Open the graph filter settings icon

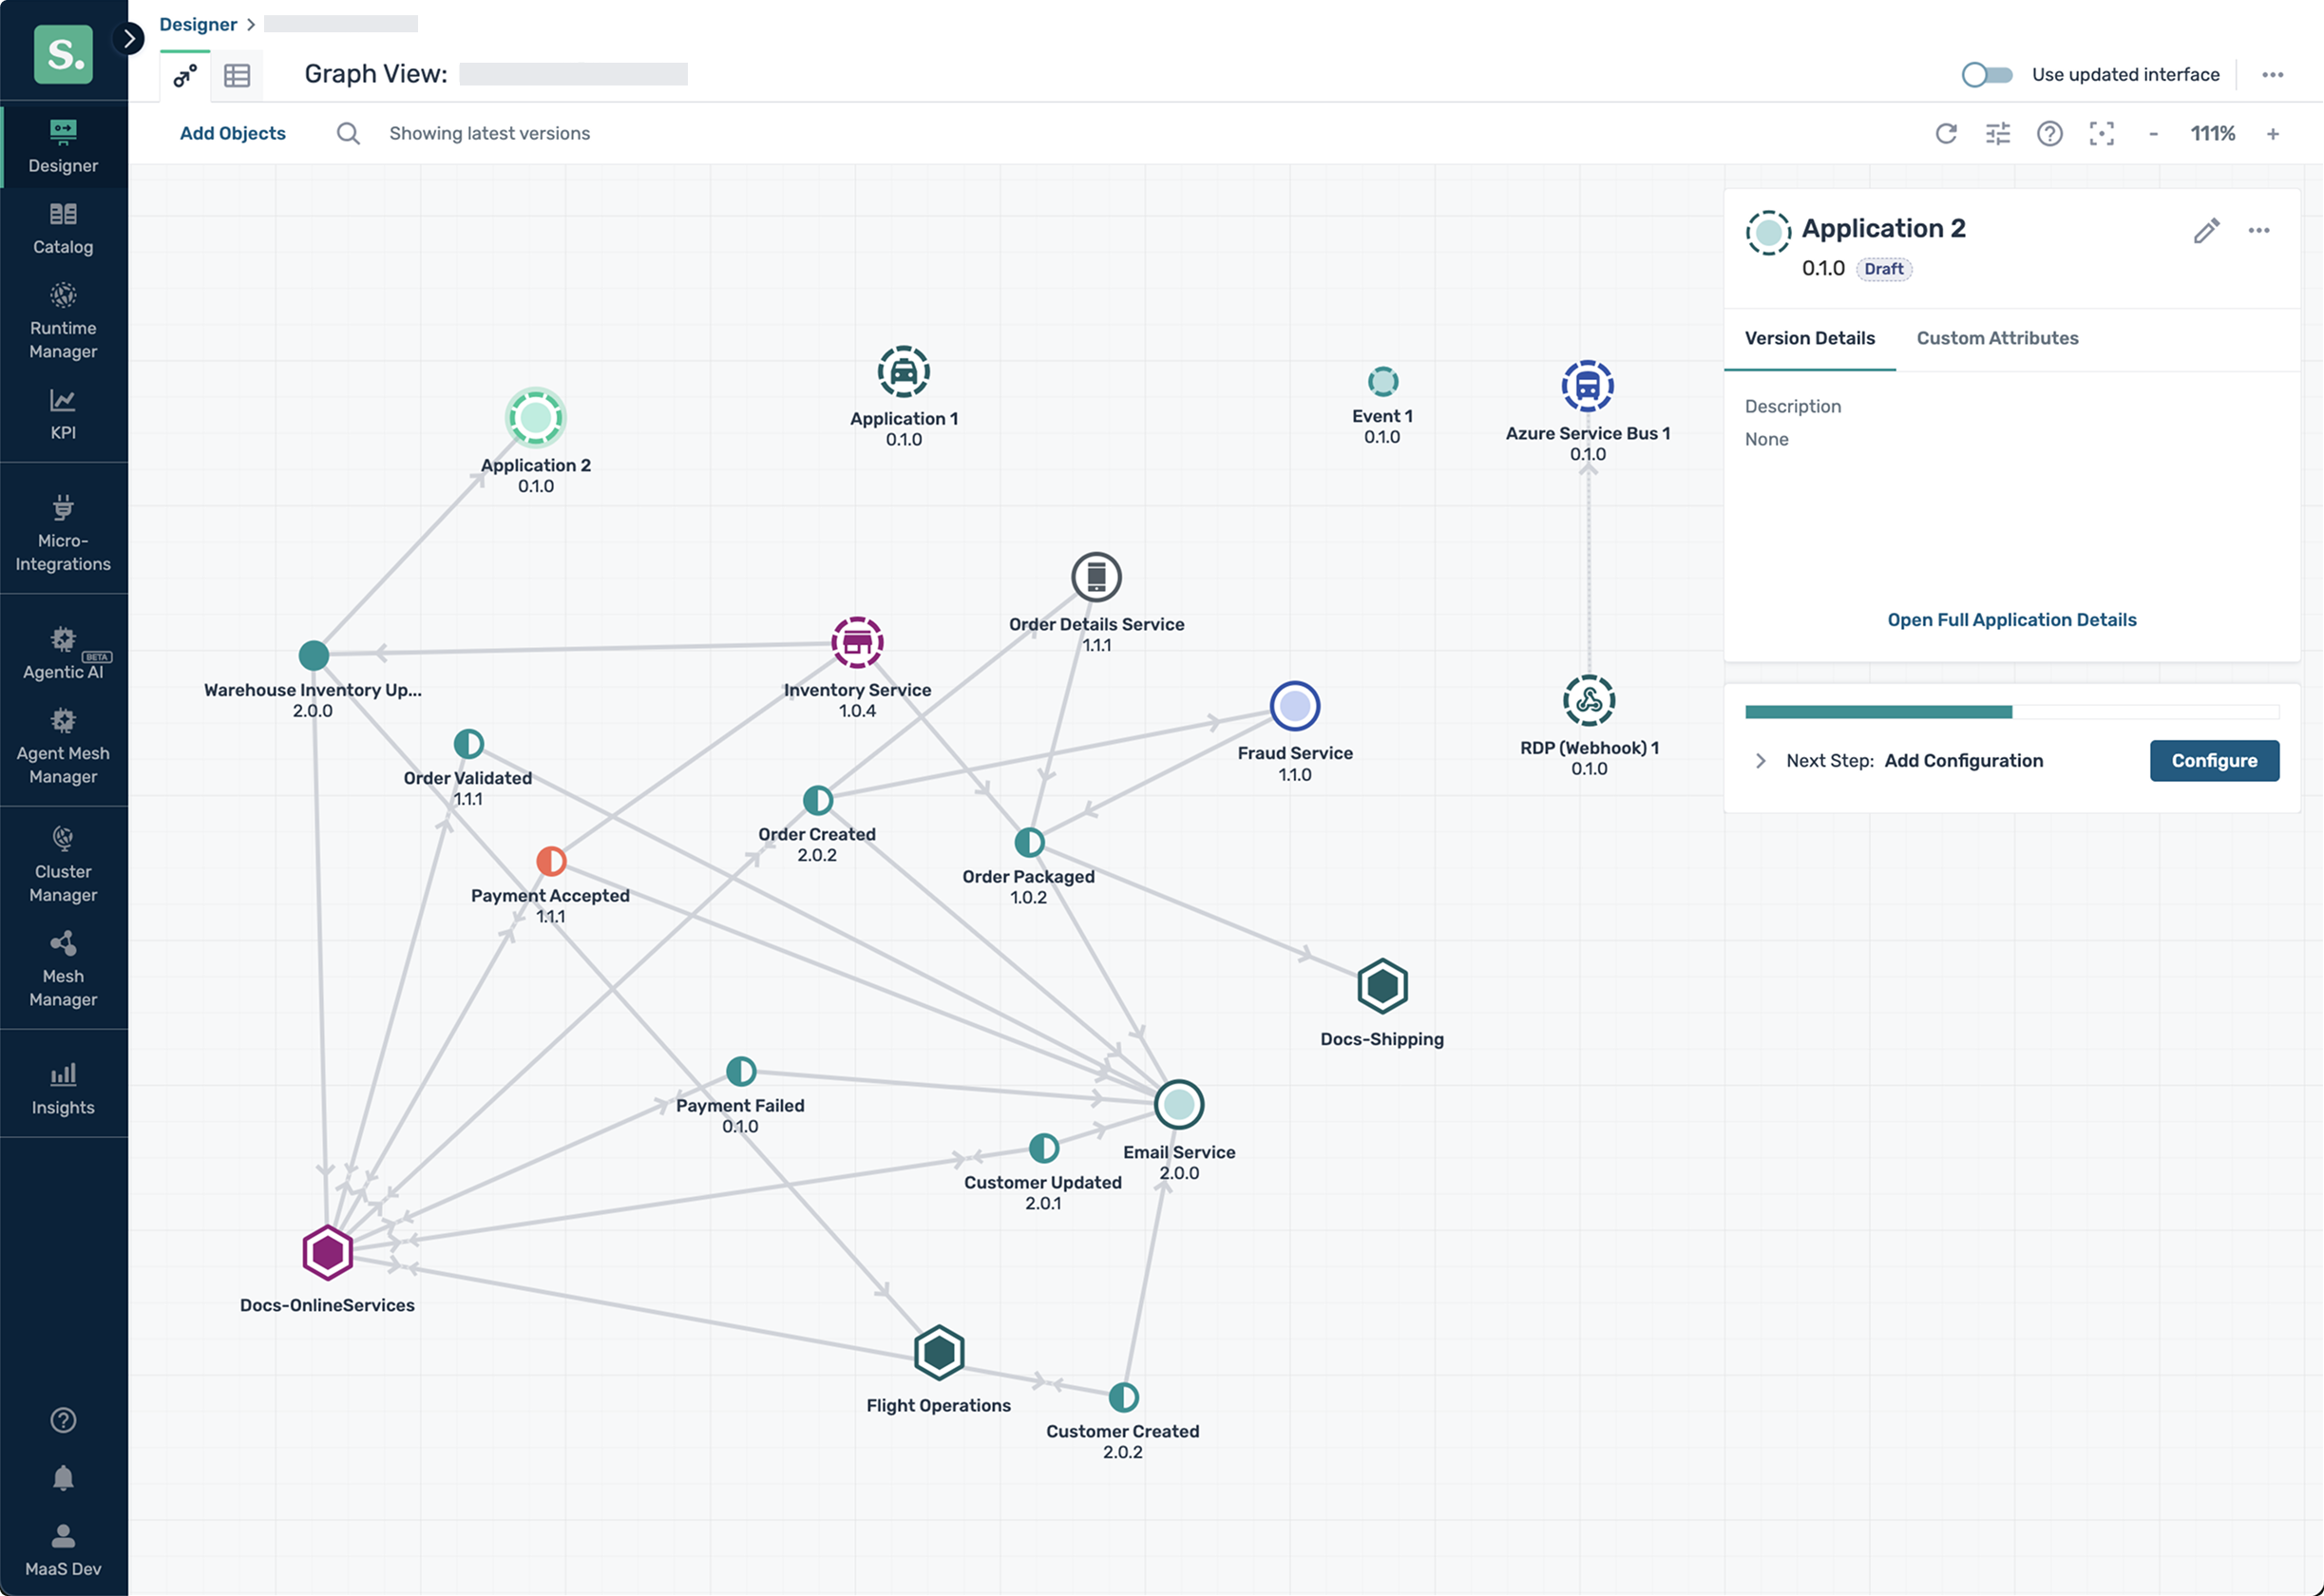click(1997, 133)
